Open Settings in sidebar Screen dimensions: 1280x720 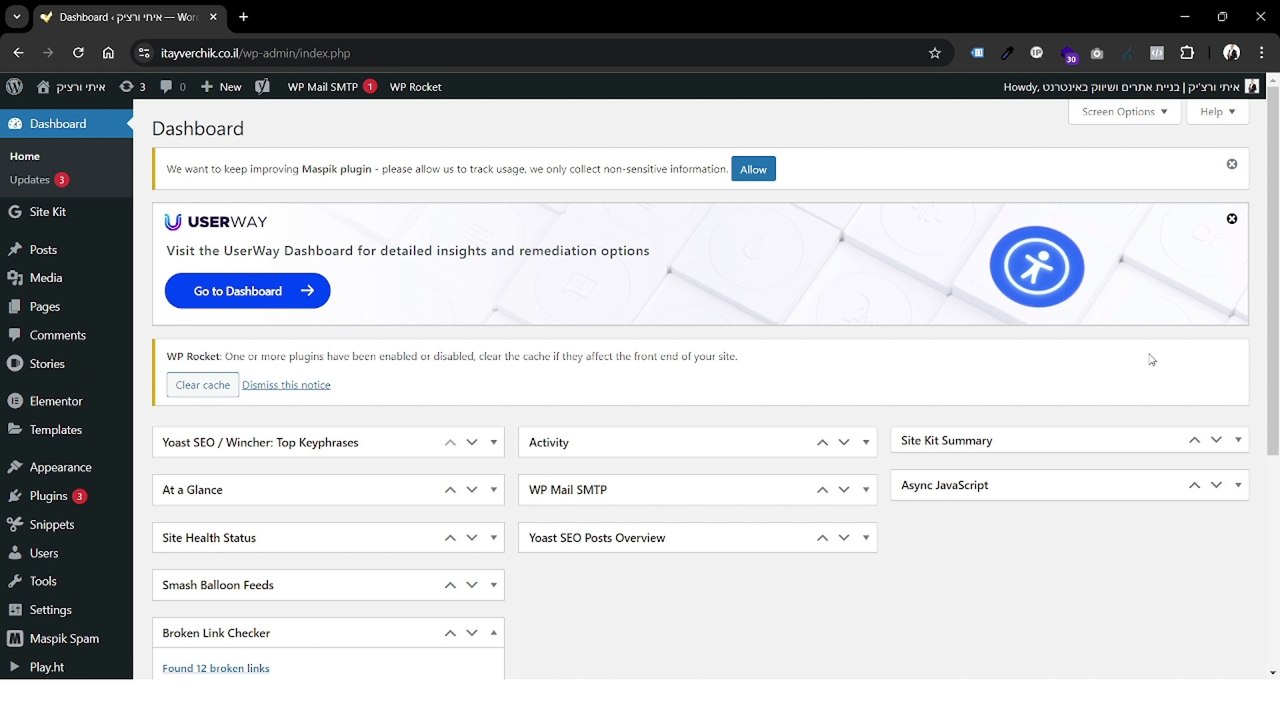click(x=66, y=610)
